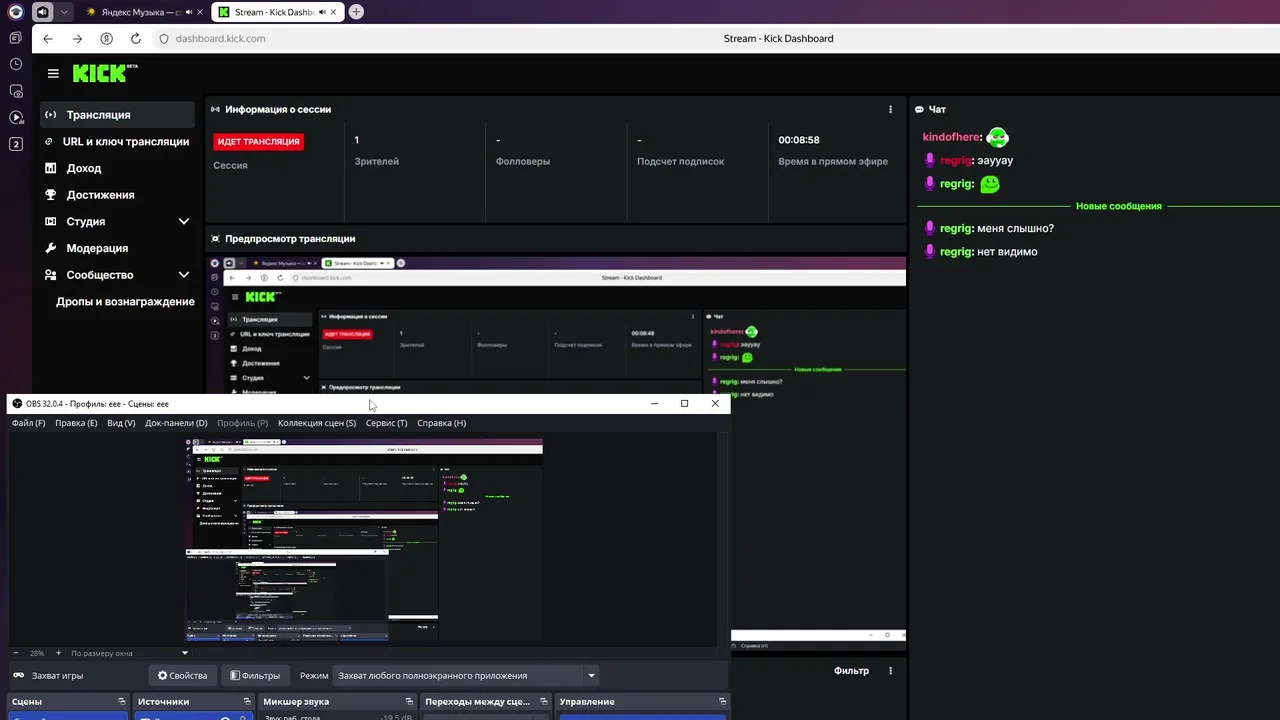Open the browser screenshot tool icon

click(15, 91)
